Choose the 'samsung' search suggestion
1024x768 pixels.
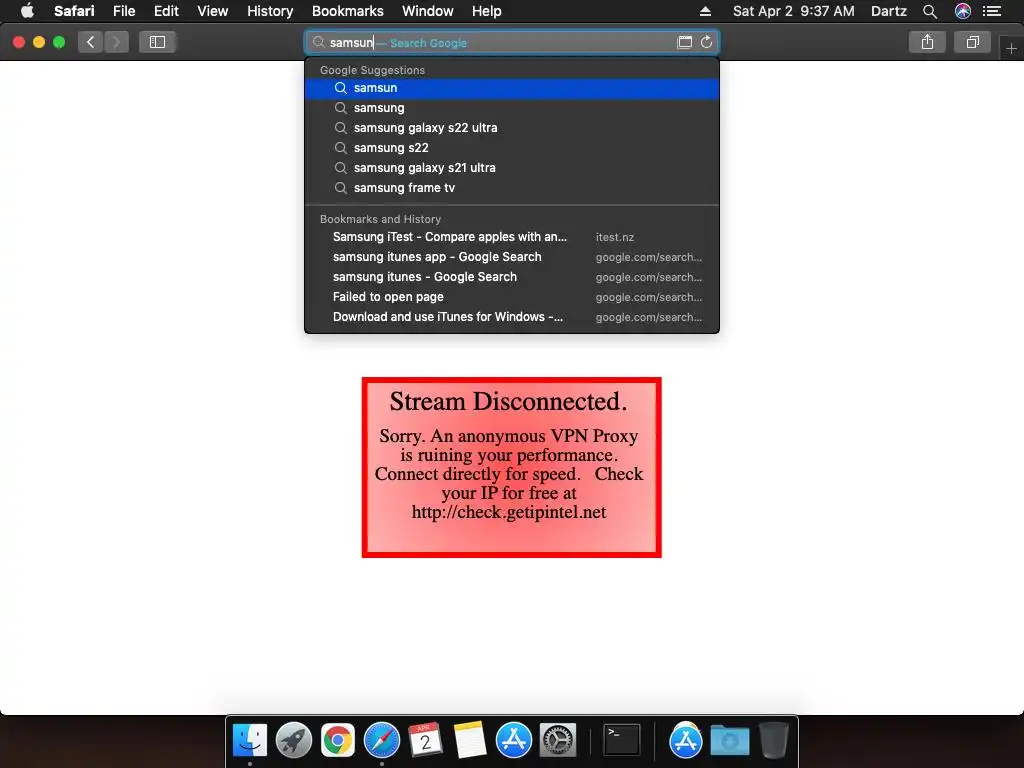[x=512, y=108]
